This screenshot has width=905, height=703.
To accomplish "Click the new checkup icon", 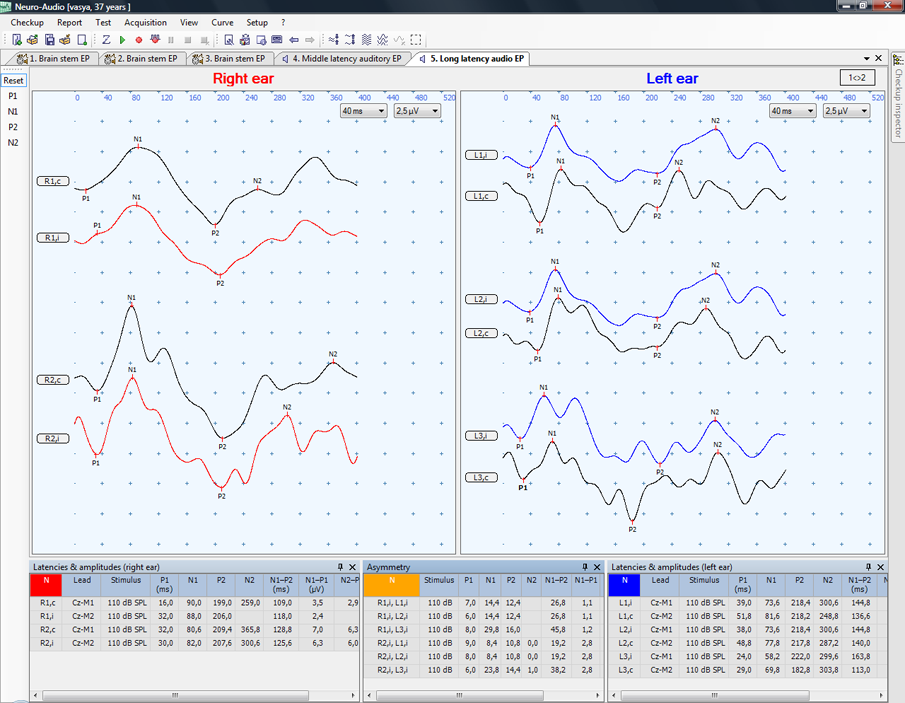I will pyautogui.click(x=17, y=40).
